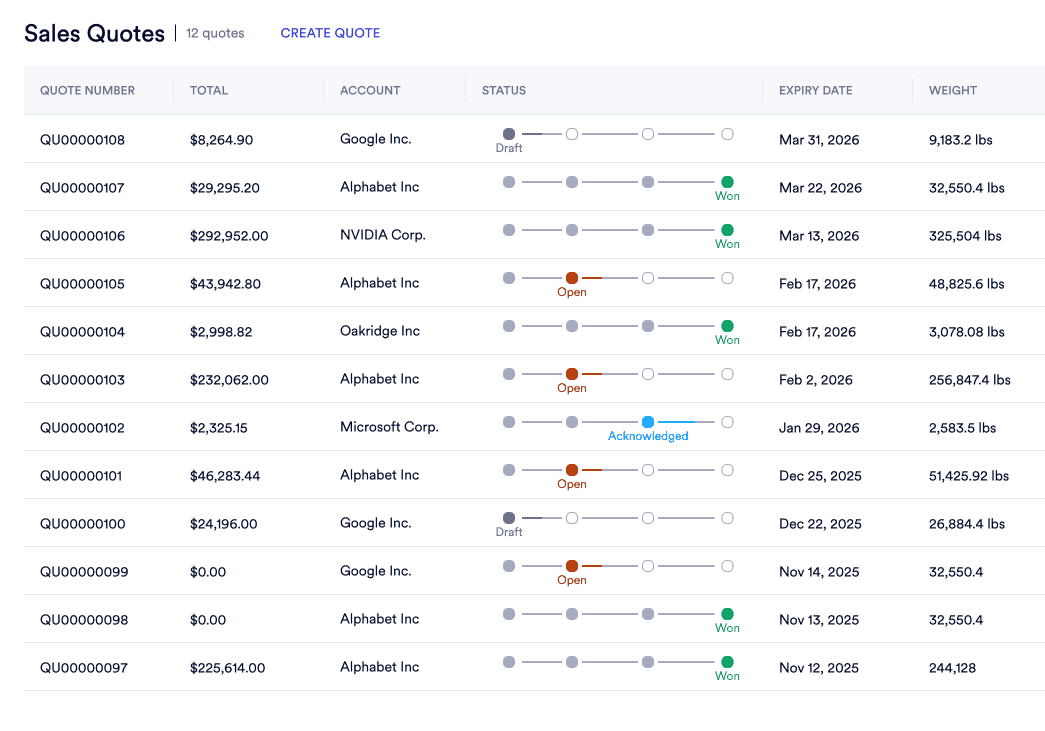Image resolution: width=1045 pixels, height=731 pixels.
Task: Click the CREATE QUOTE link
Action: (x=330, y=33)
